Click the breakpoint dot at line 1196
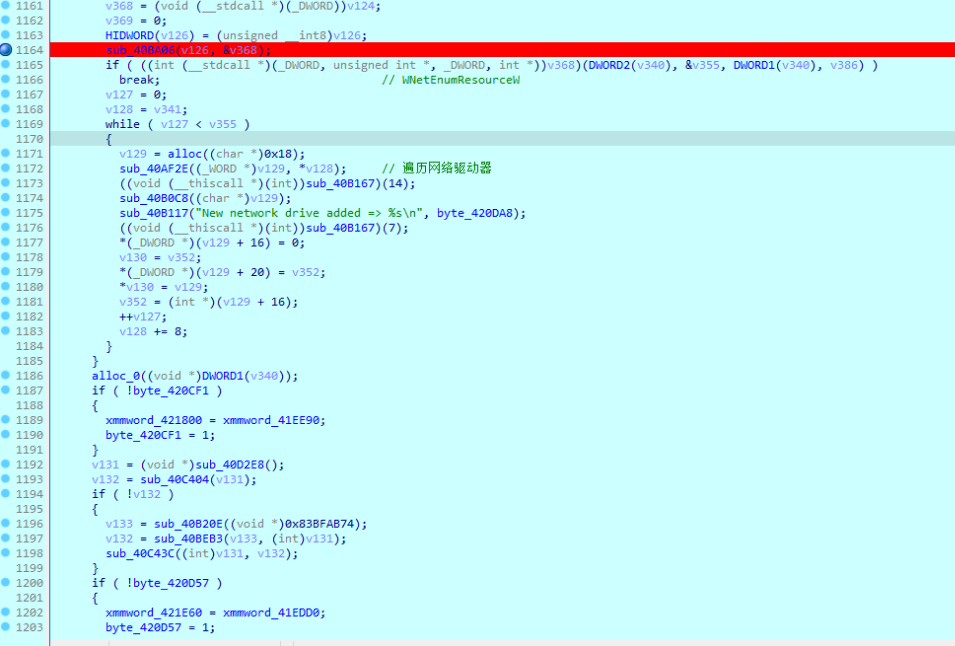955x646 pixels. 5,523
